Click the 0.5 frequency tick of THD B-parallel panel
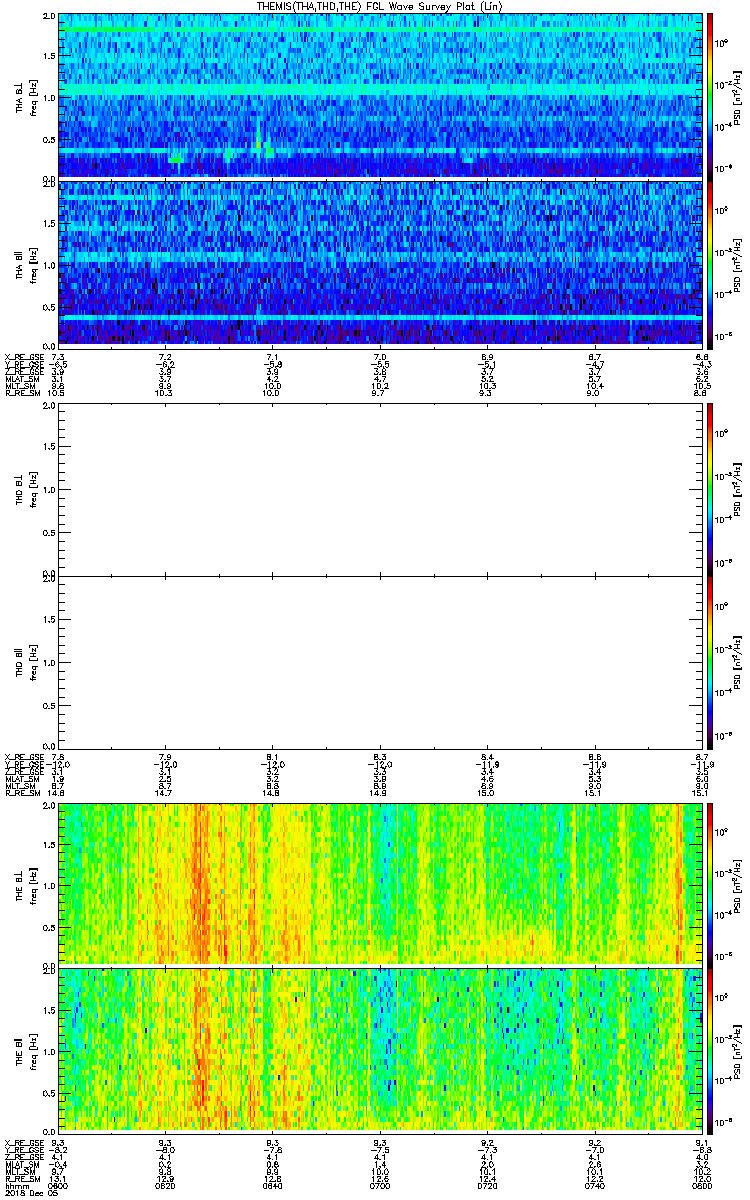Image resolution: width=750 pixels, height=1200 pixels. tap(49, 705)
